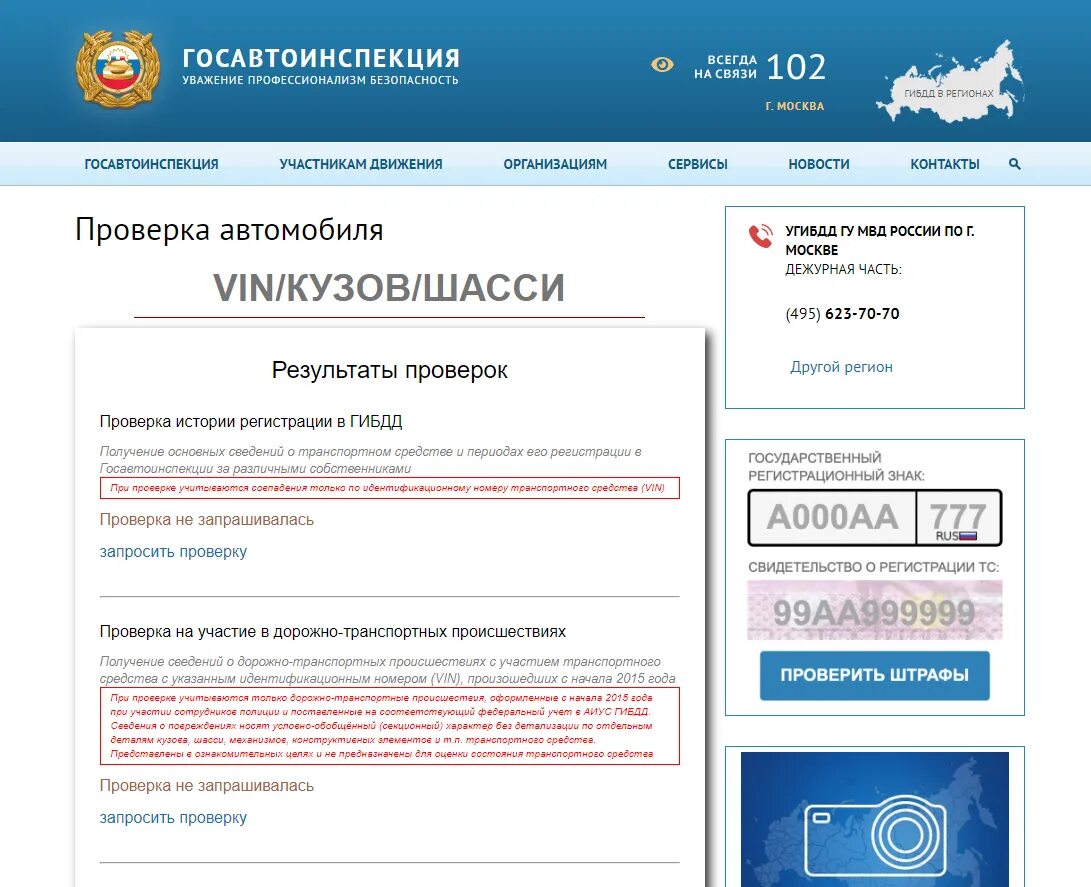Click Всегда на связи text
This screenshot has width=1091, height=887.
[x=725, y=67]
